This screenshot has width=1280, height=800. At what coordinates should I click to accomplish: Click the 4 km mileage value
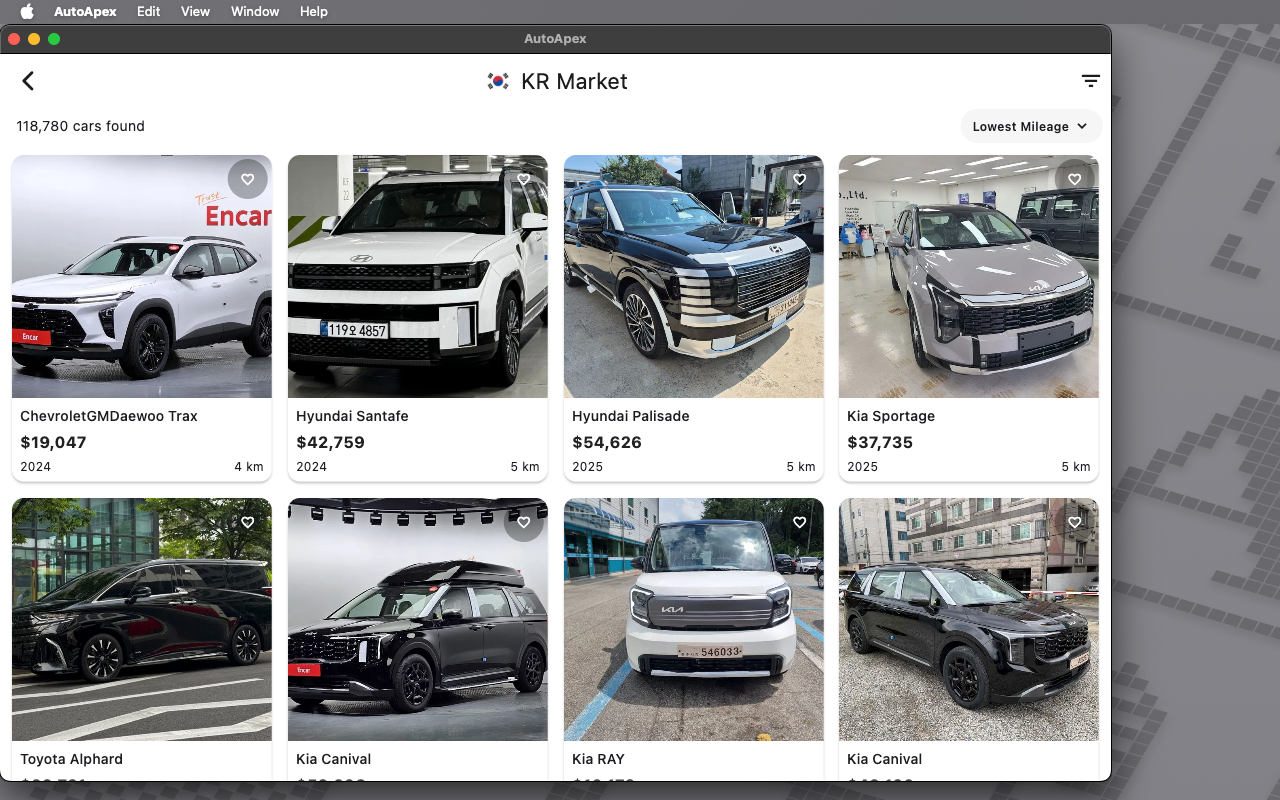pos(249,467)
